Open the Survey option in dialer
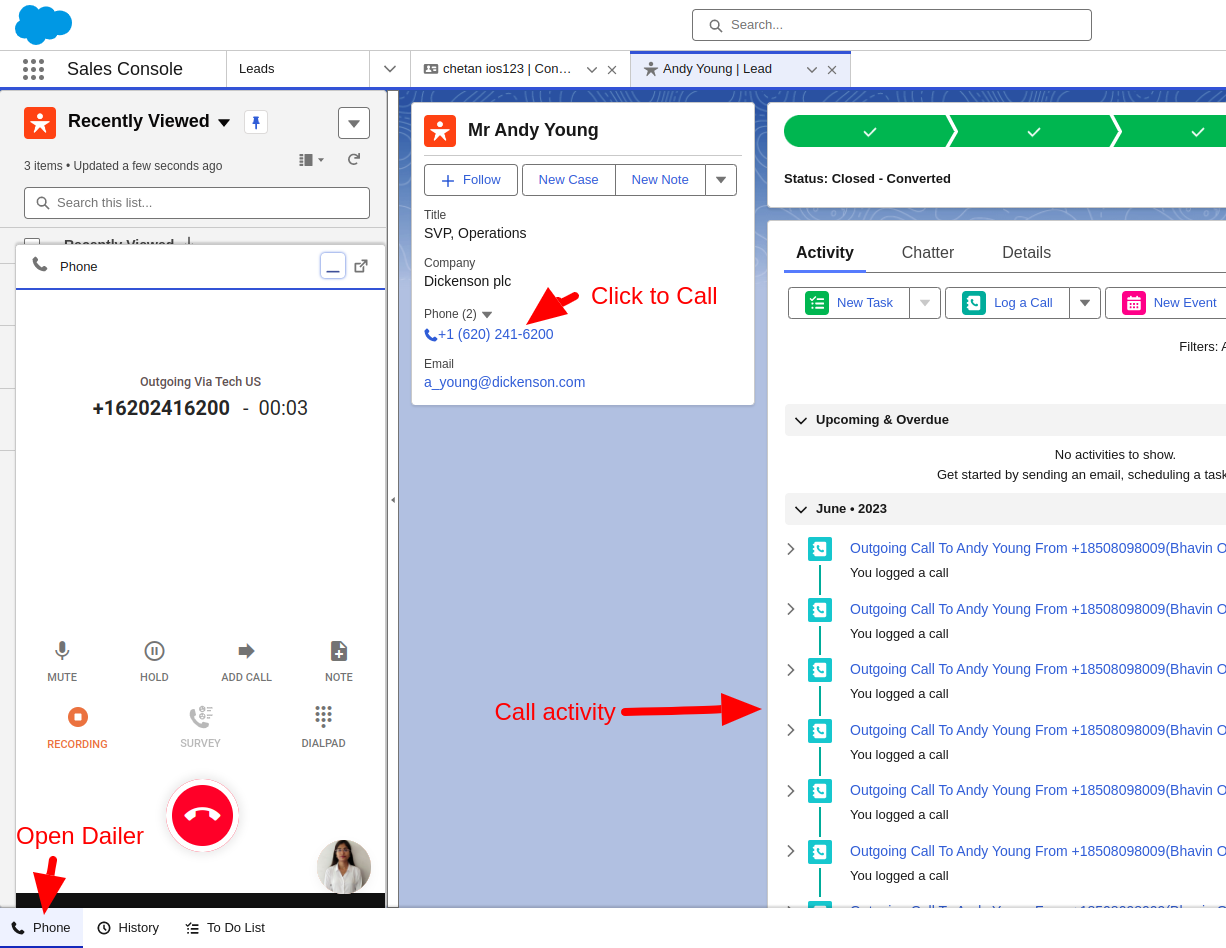The image size is (1226, 948). pyautogui.click(x=200, y=728)
